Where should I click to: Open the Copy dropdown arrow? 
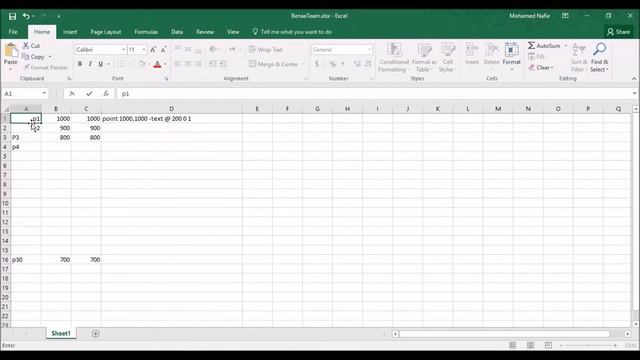(x=50, y=57)
